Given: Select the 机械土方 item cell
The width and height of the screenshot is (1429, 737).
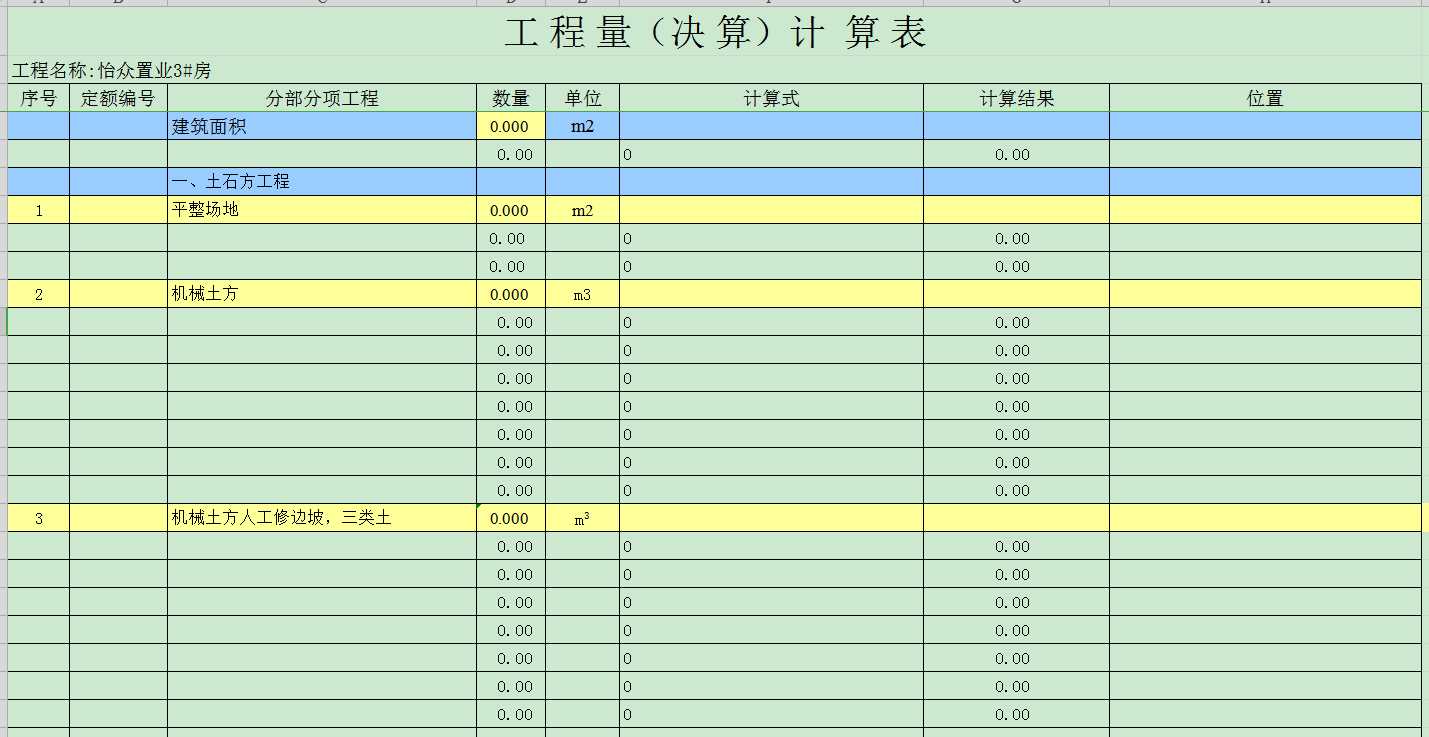Looking at the screenshot, I should (322, 294).
